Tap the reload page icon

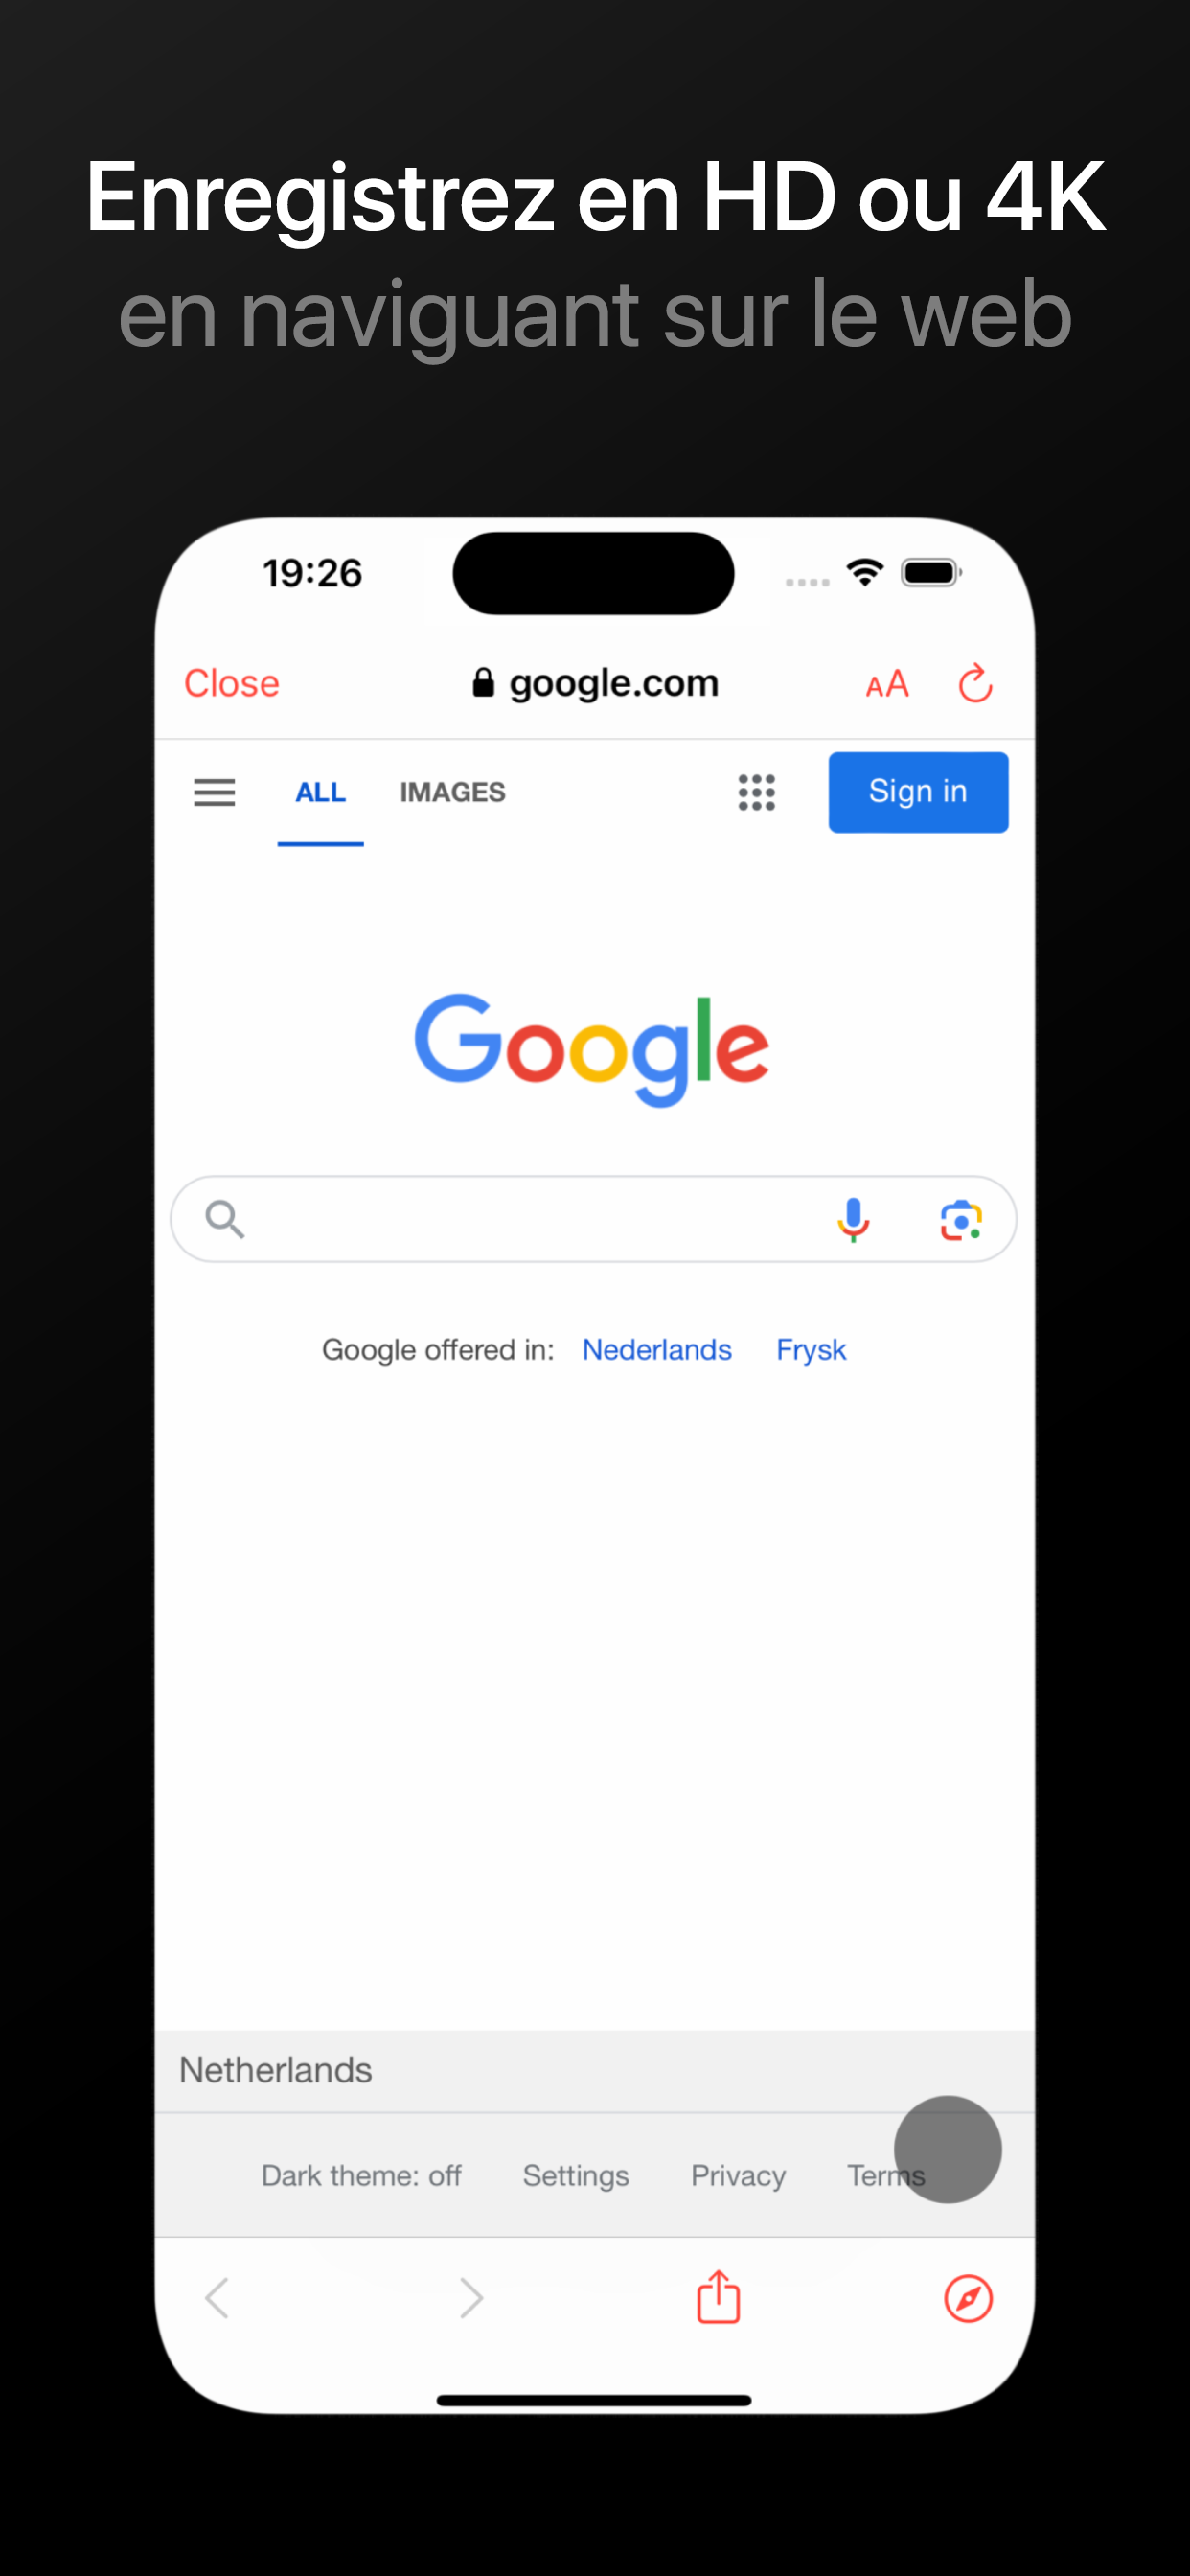click(x=975, y=684)
